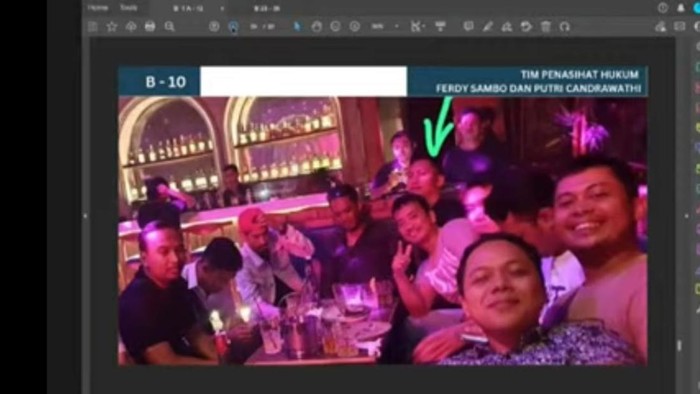Click "FERDY SAMBO DAN PUTRI CANDRAWATHI" text
This screenshot has height=394, width=700.
538,88
